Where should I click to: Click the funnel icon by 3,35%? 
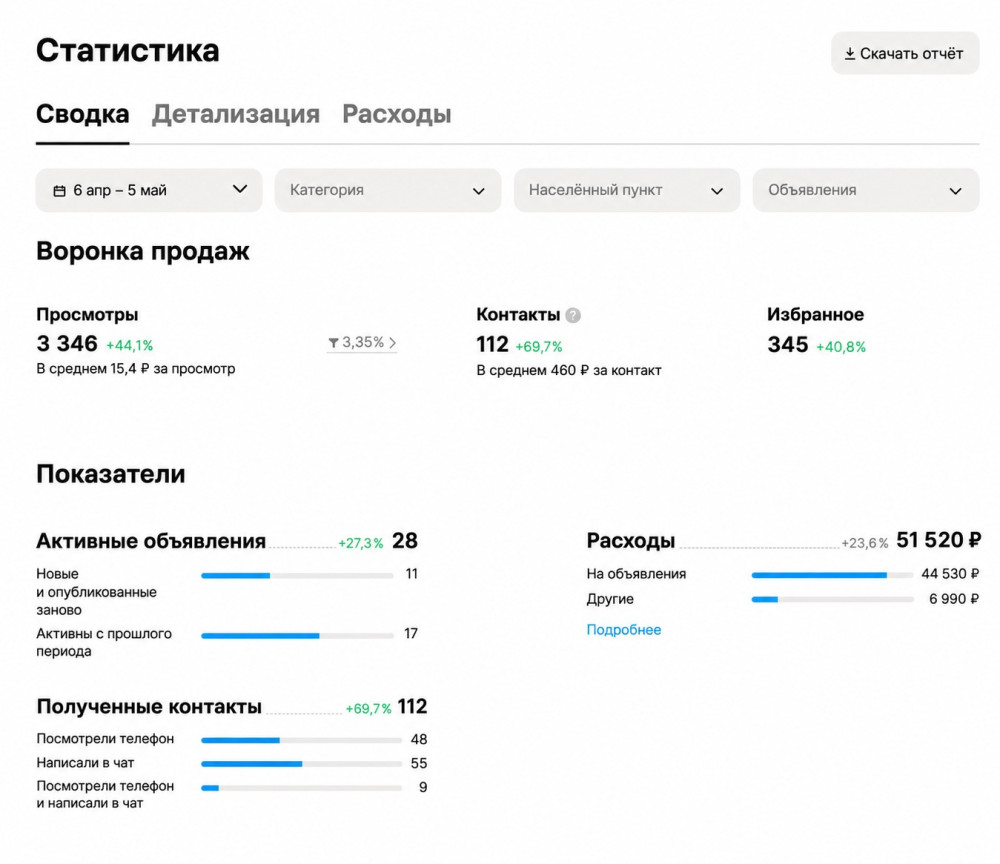pos(333,343)
